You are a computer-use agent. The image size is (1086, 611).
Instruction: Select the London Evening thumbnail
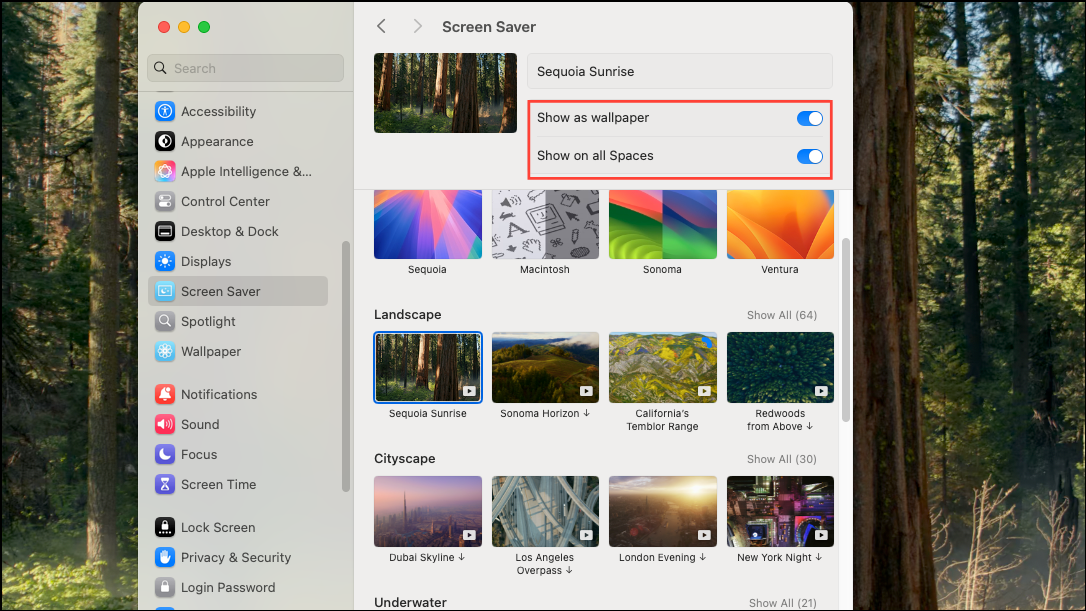click(x=663, y=511)
